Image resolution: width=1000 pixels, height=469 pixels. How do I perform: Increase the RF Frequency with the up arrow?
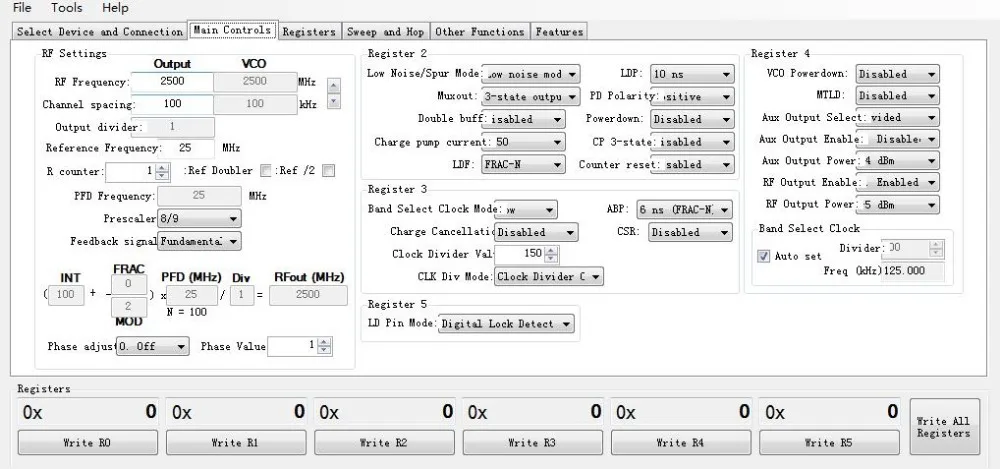pyautogui.click(x=335, y=85)
